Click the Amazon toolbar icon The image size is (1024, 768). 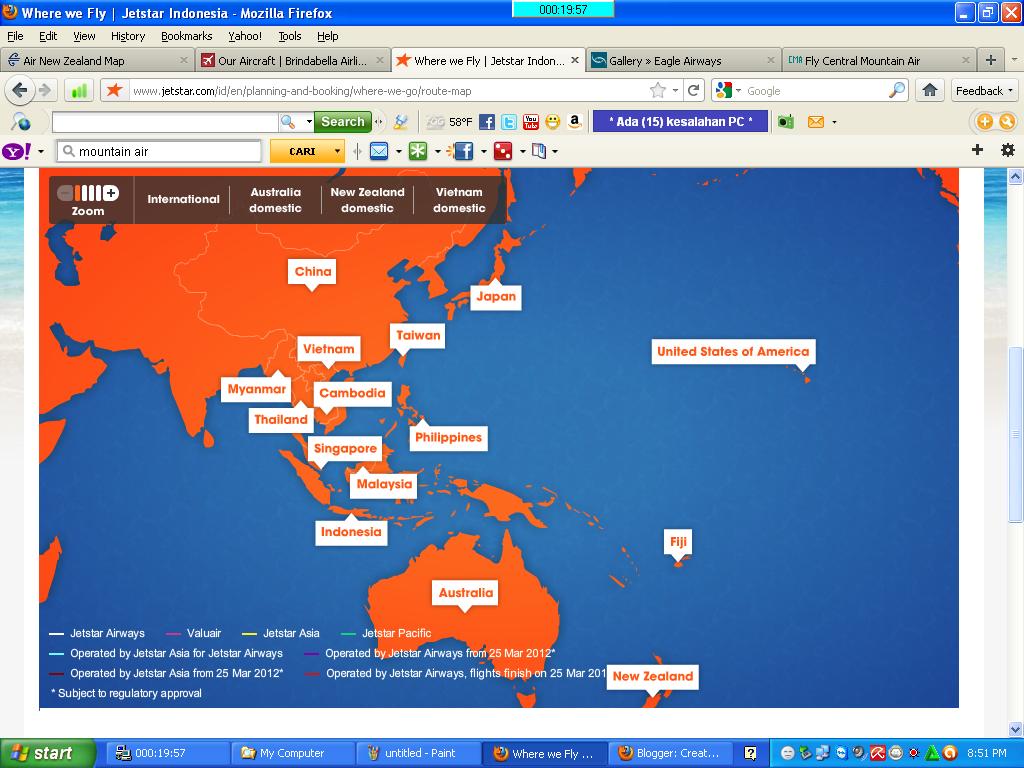574,122
